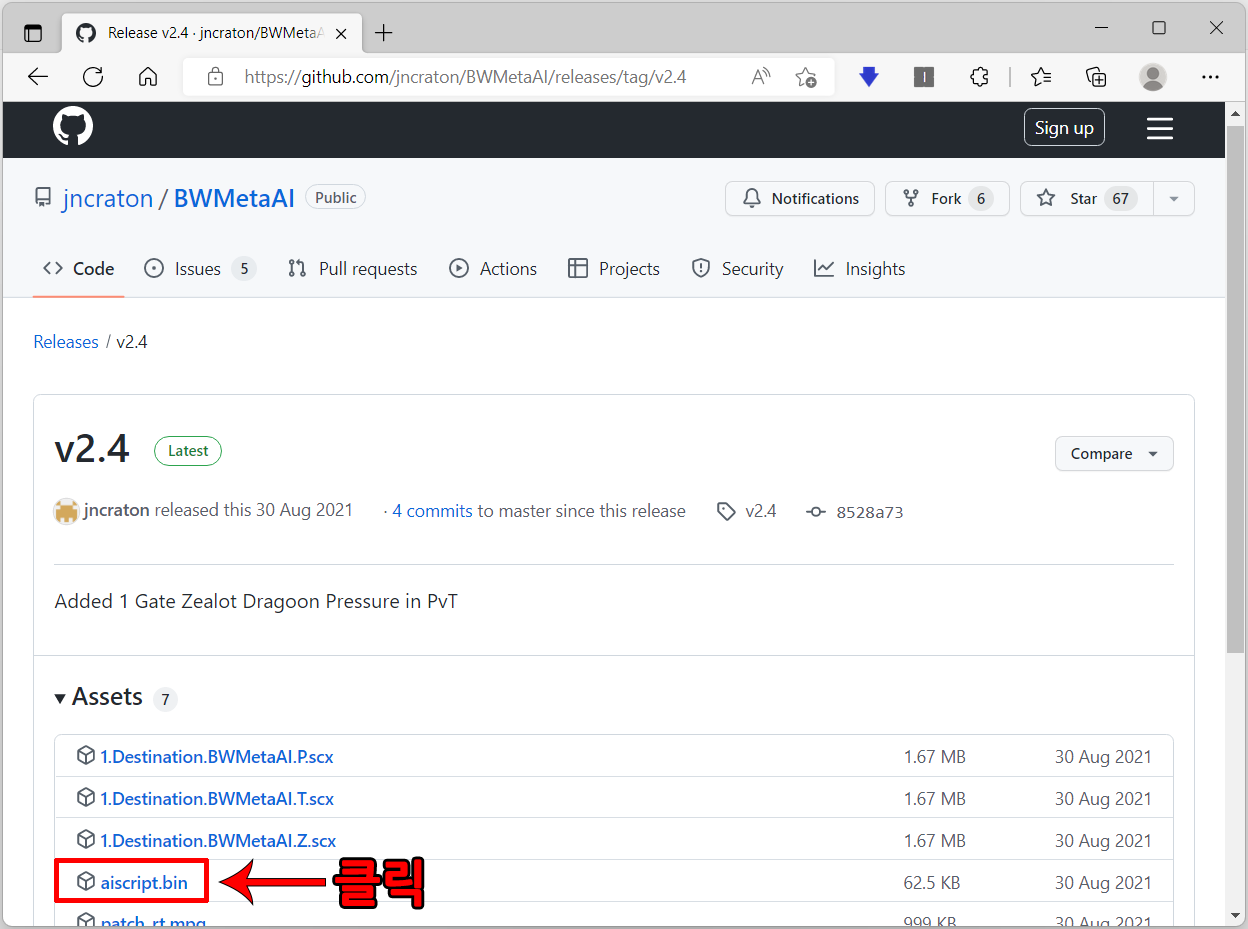Click the Public repository label

click(x=336, y=198)
